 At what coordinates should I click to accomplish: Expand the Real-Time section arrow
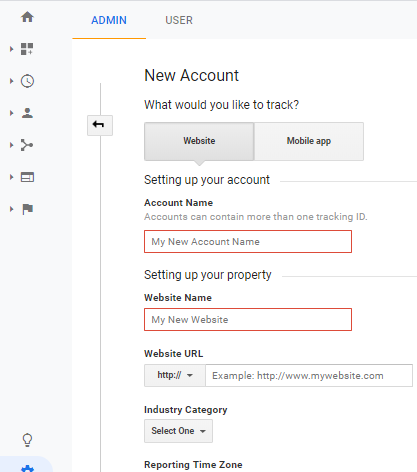[x=12, y=81]
